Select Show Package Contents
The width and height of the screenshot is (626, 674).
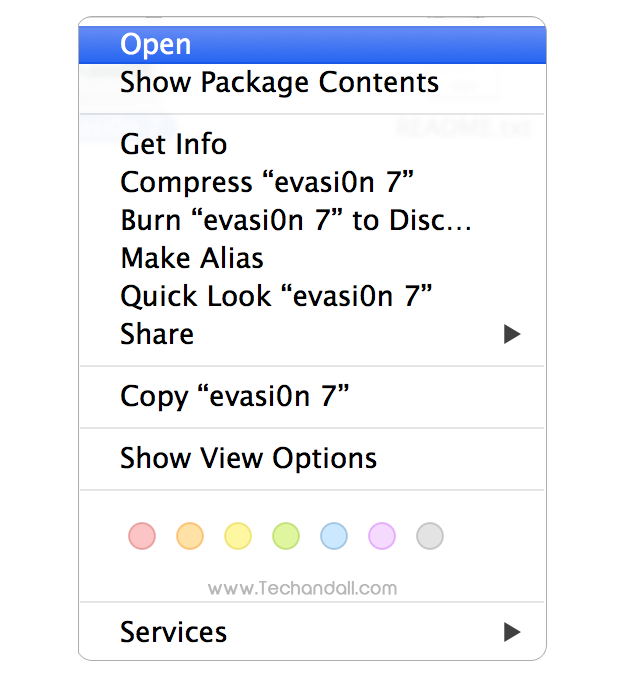click(x=279, y=82)
